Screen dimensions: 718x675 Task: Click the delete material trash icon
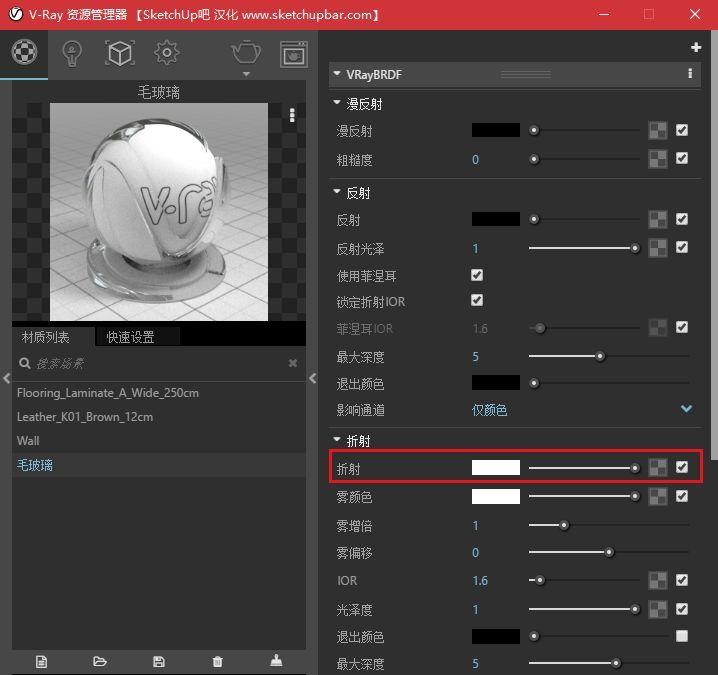tap(218, 661)
